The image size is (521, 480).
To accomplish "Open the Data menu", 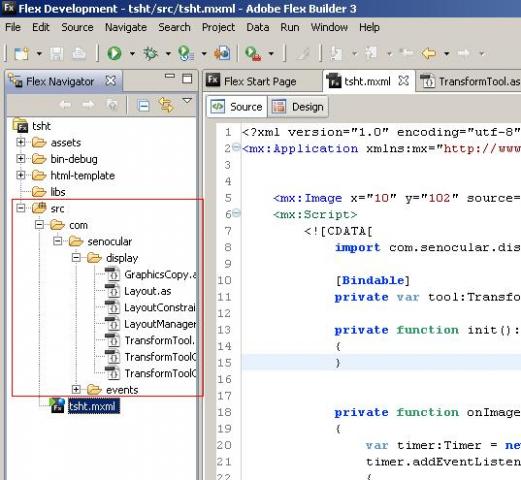I will tap(258, 27).
